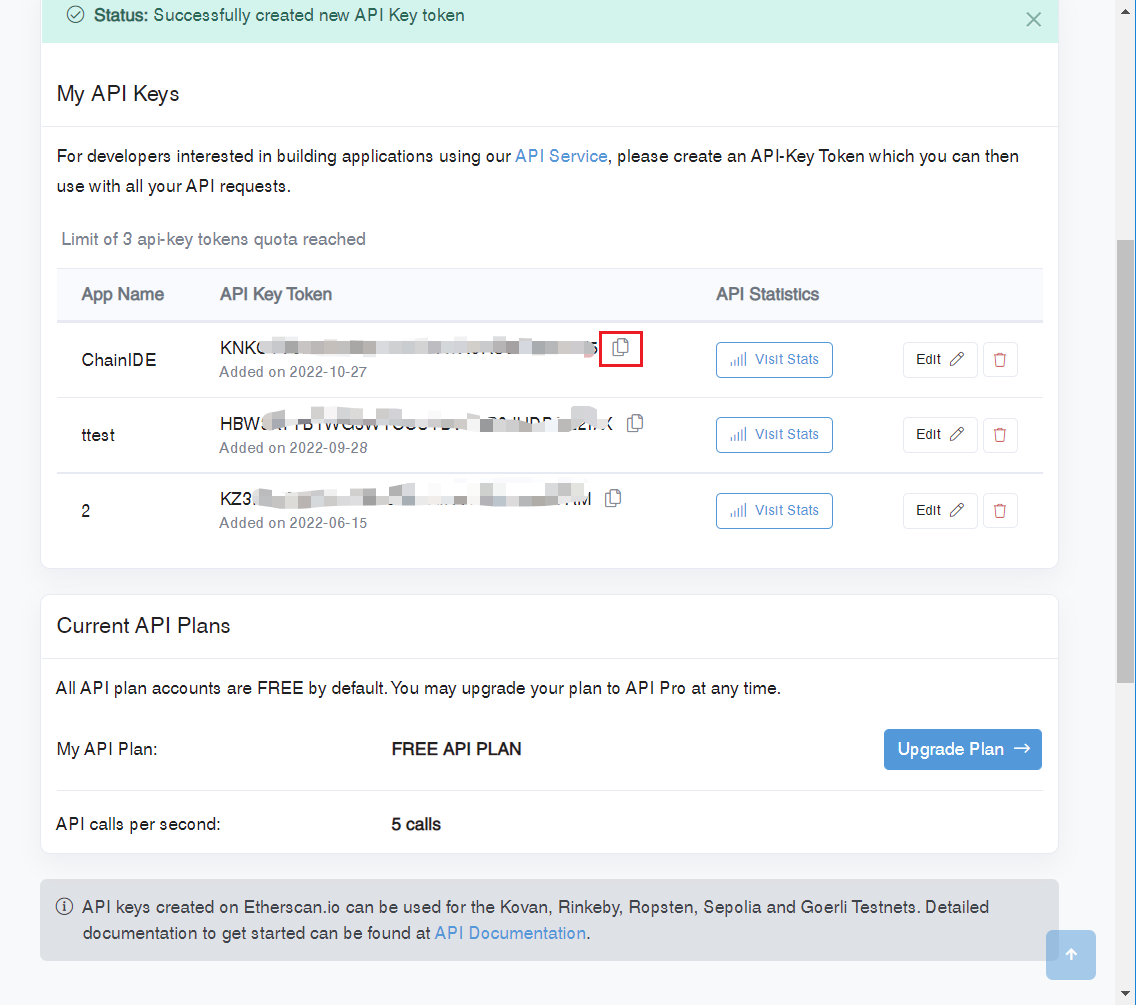Open the API Documentation link

(x=510, y=933)
